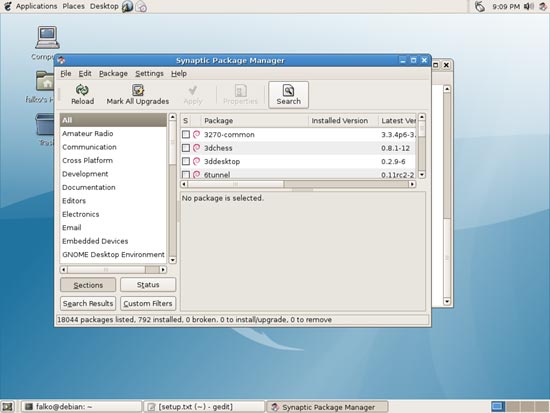Click the home folder desktop icon
Image resolution: width=550 pixels, height=413 pixels.
pos(45,81)
